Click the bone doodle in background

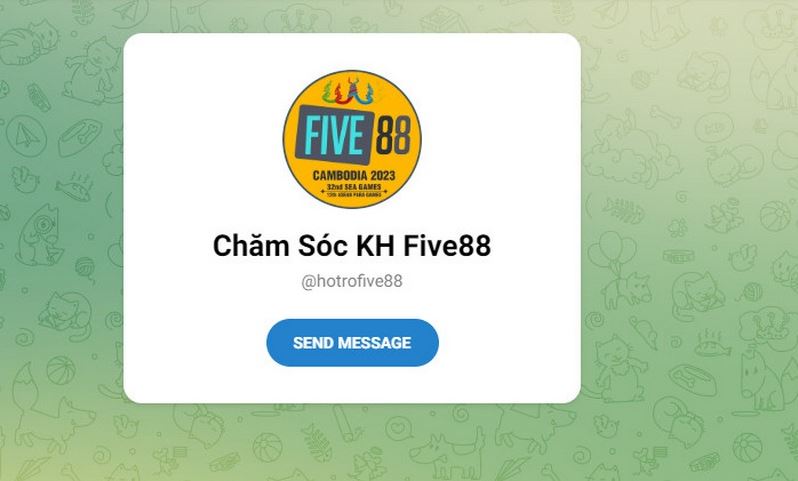[x=665, y=117]
